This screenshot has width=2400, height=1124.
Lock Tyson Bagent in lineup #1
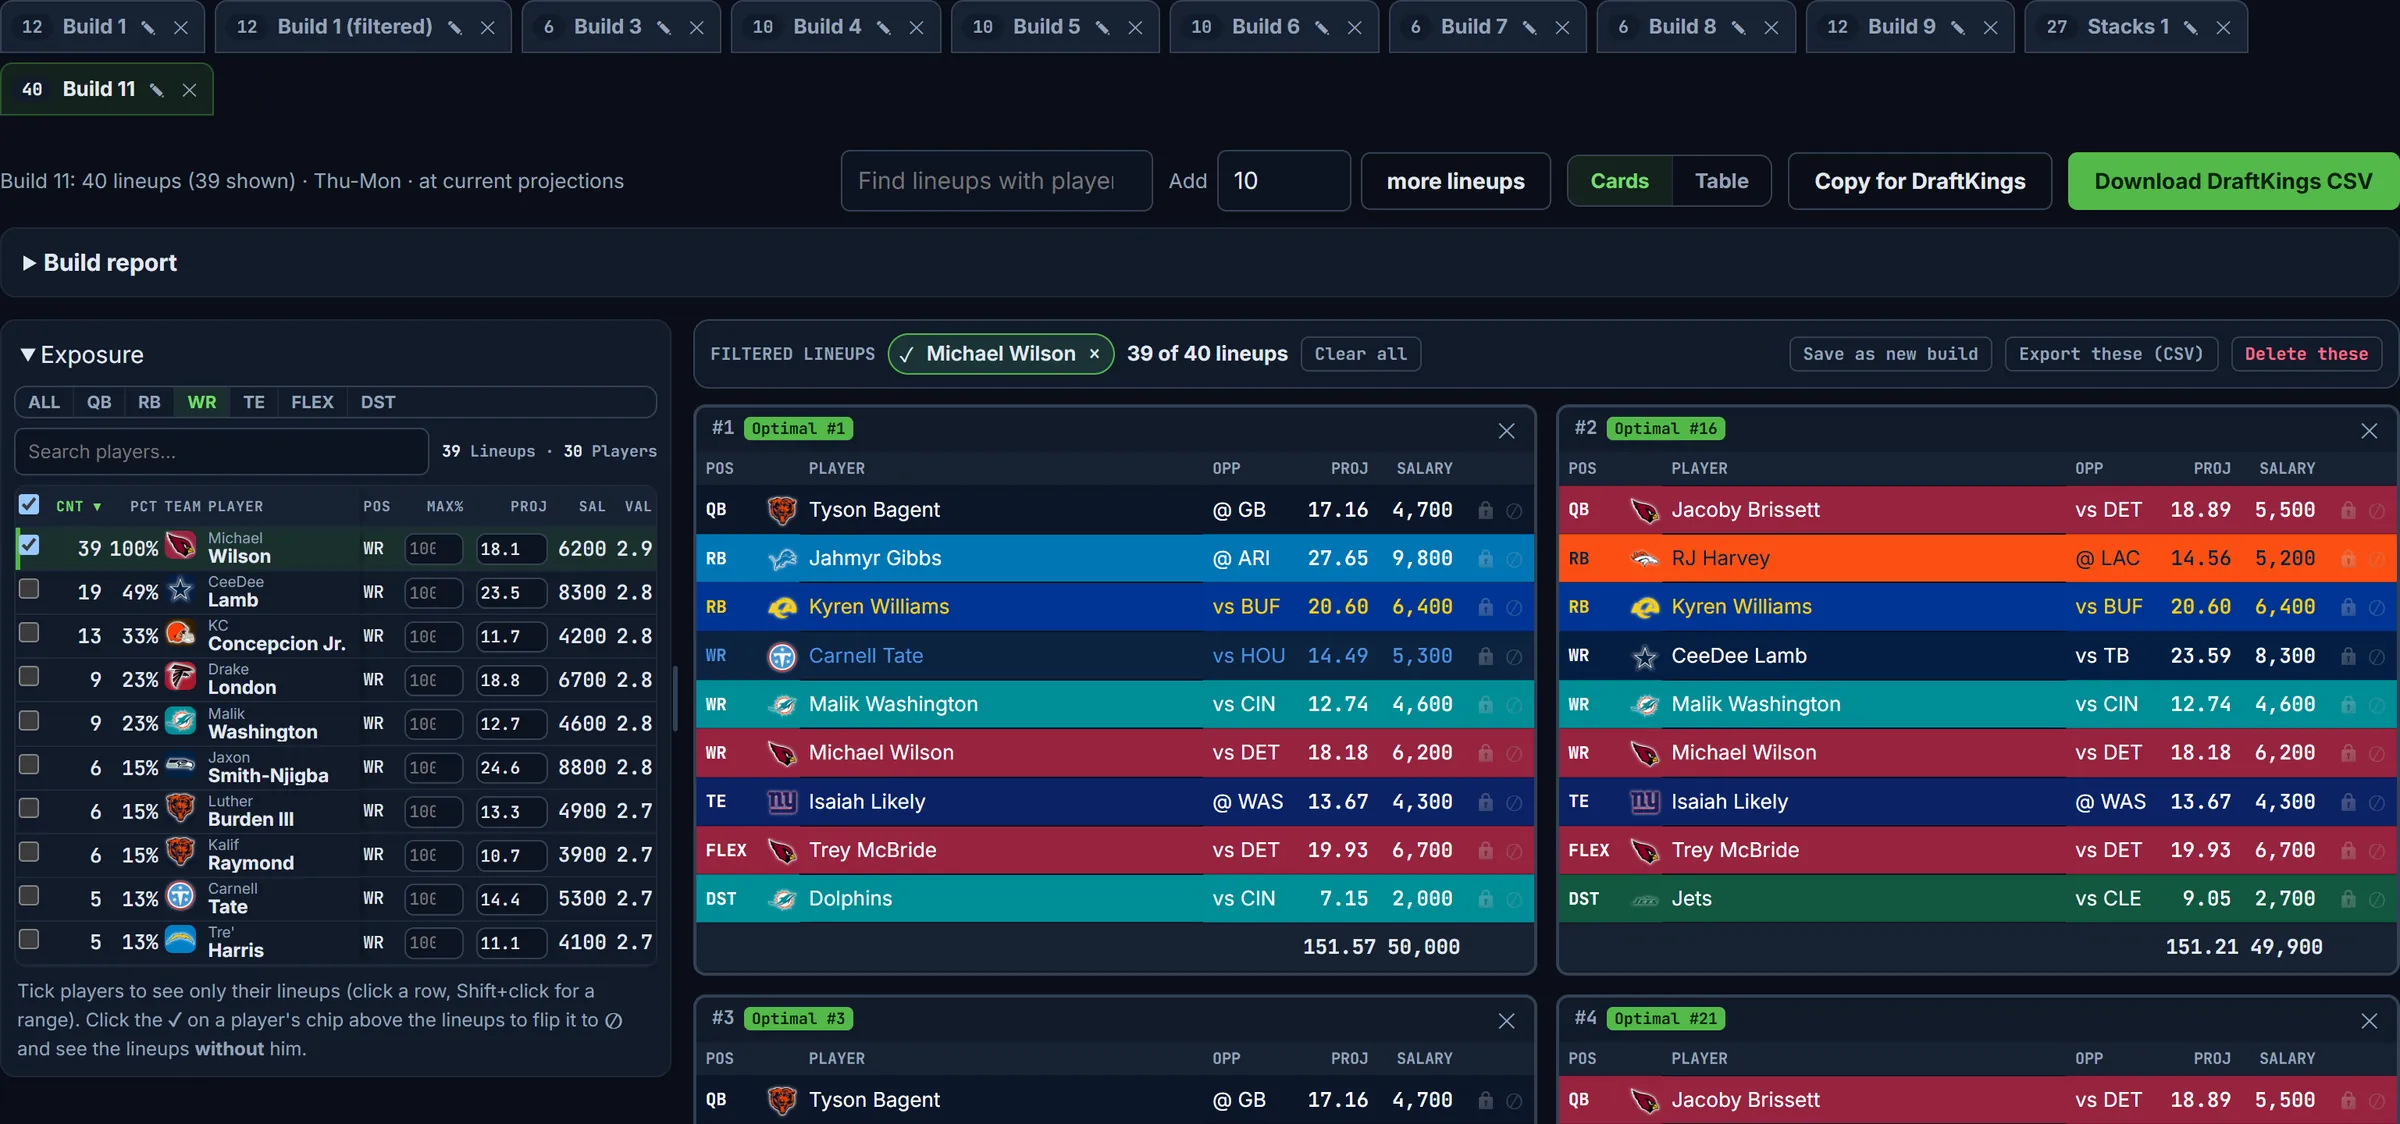1486,510
